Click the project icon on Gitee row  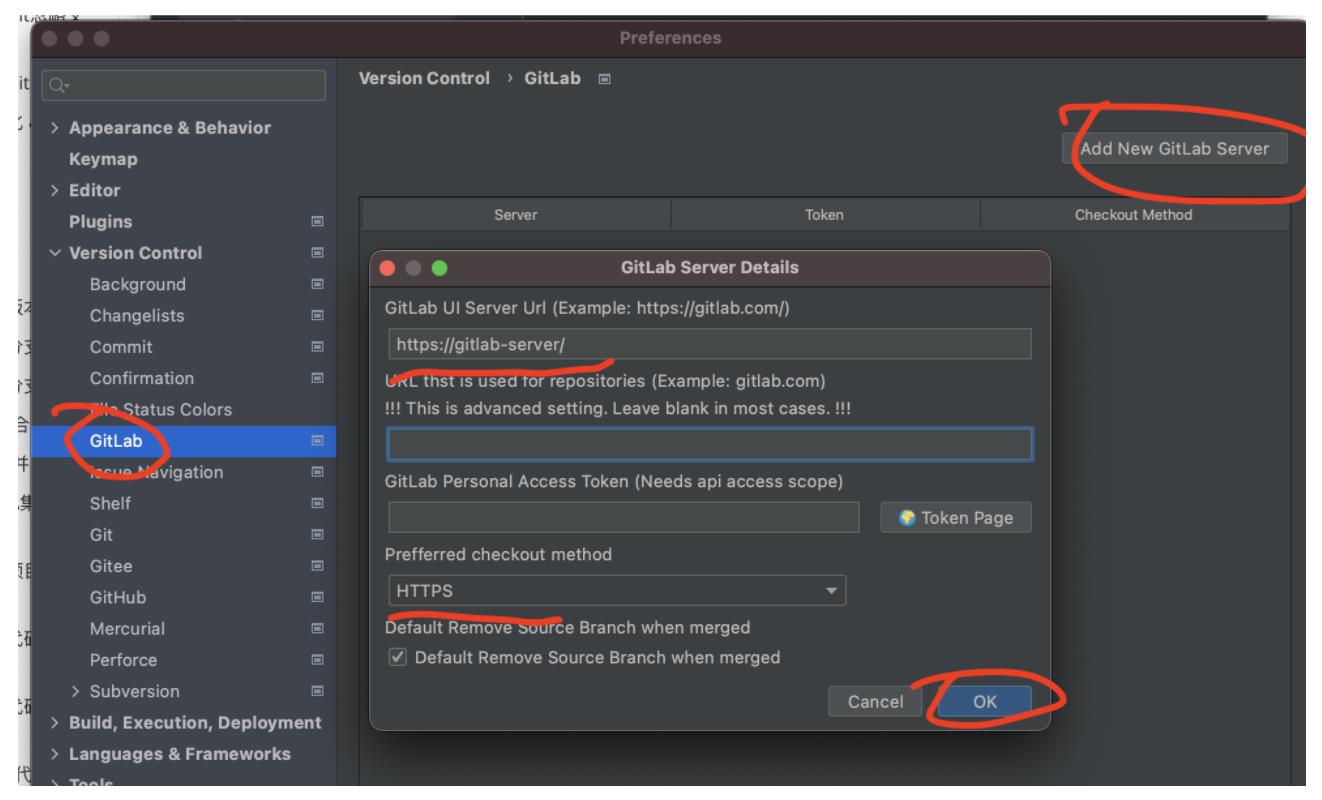click(x=318, y=566)
